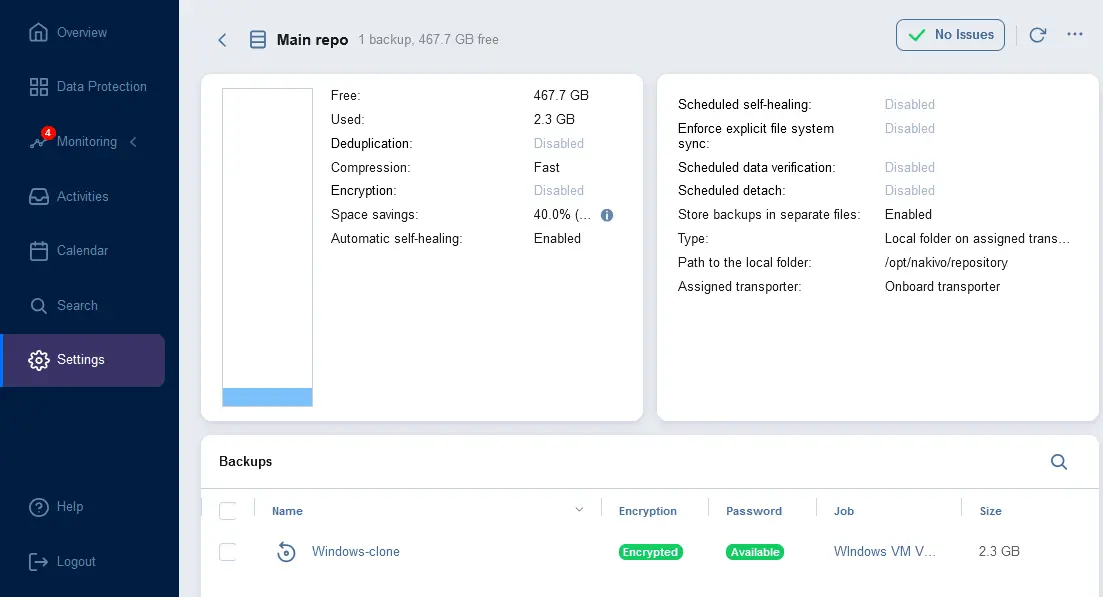Toggle the select-all checkbox in Backups header
The height and width of the screenshot is (597, 1103).
[x=228, y=511]
